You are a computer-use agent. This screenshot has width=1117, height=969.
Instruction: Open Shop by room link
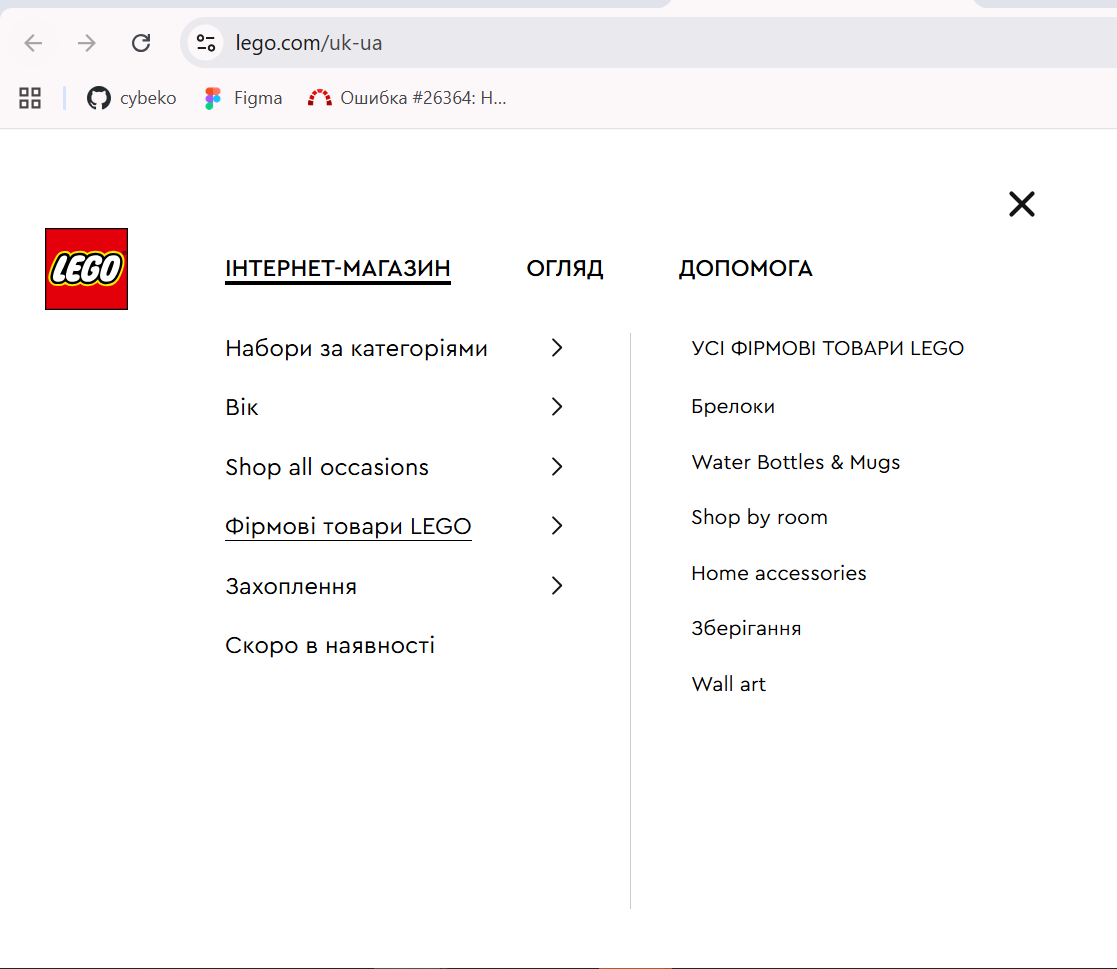click(759, 517)
